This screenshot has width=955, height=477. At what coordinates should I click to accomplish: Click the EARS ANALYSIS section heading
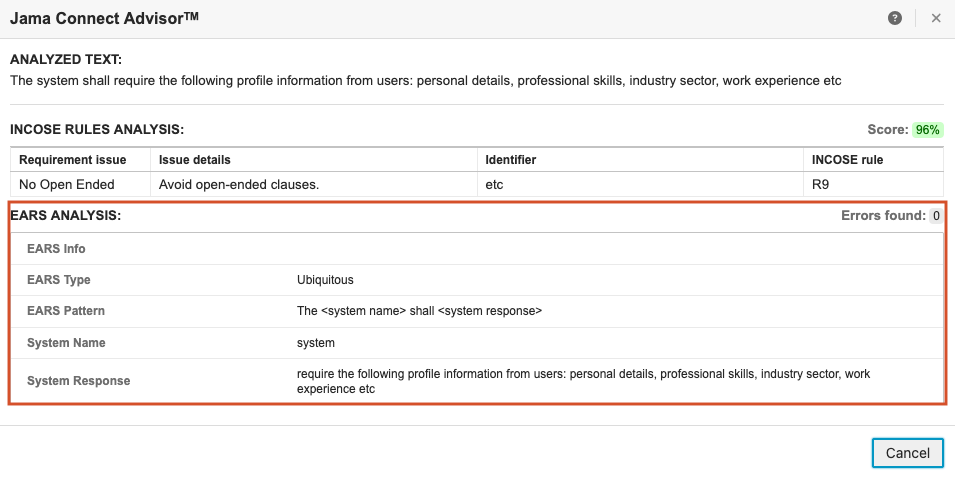65,215
